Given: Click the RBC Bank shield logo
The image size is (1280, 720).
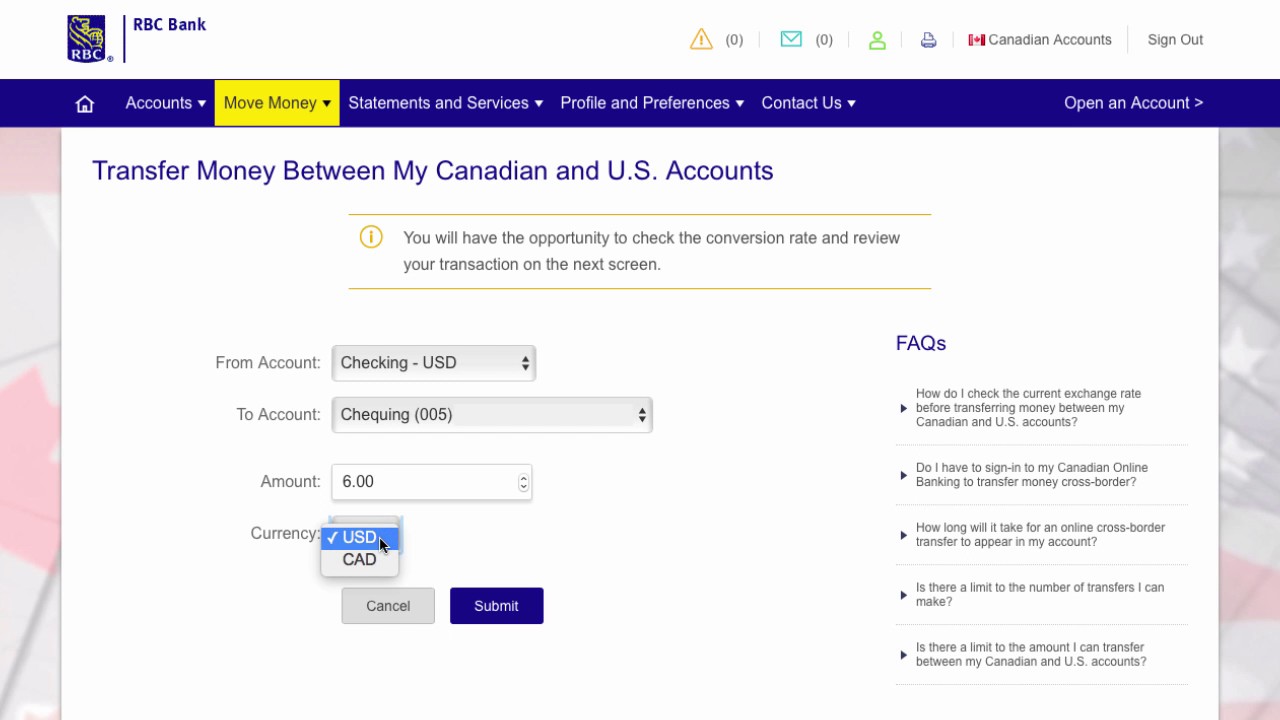Looking at the screenshot, I should point(87,39).
